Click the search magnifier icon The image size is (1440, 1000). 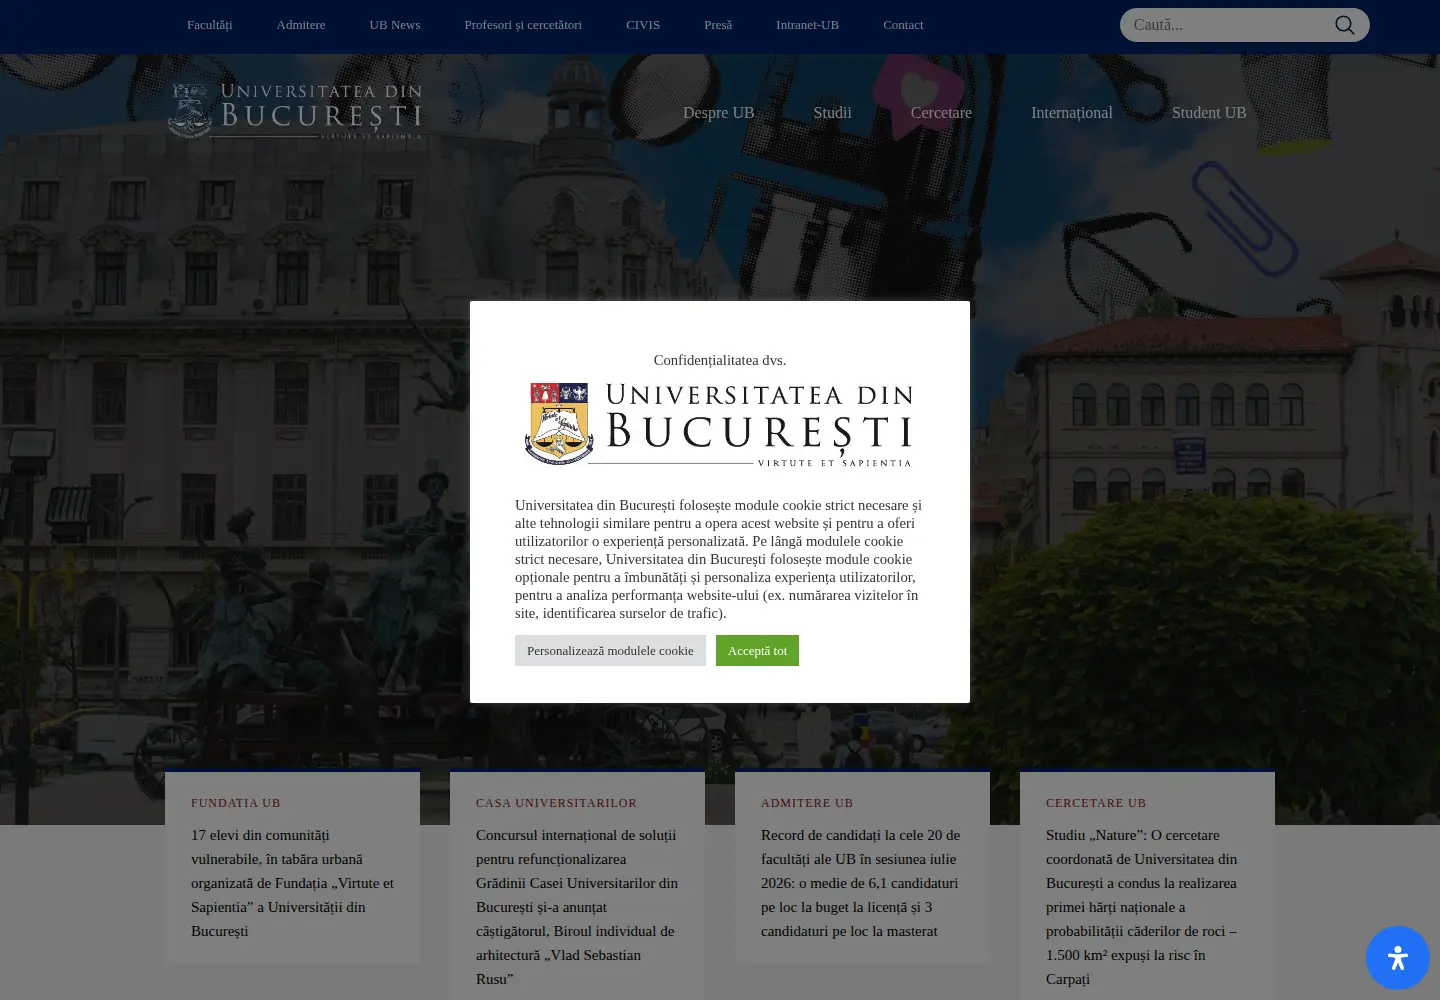click(1345, 25)
